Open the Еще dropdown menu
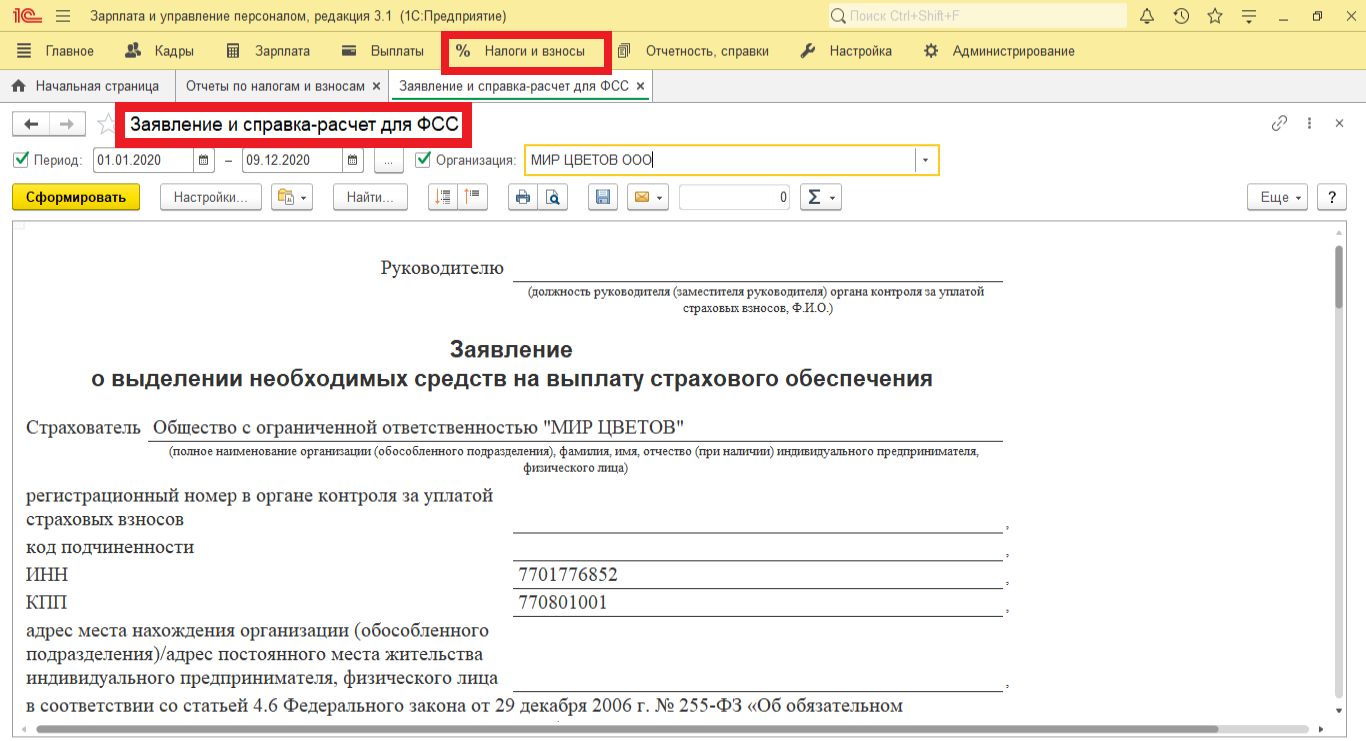This screenshot has height=741, width=1366. [x=1278, y=198]
